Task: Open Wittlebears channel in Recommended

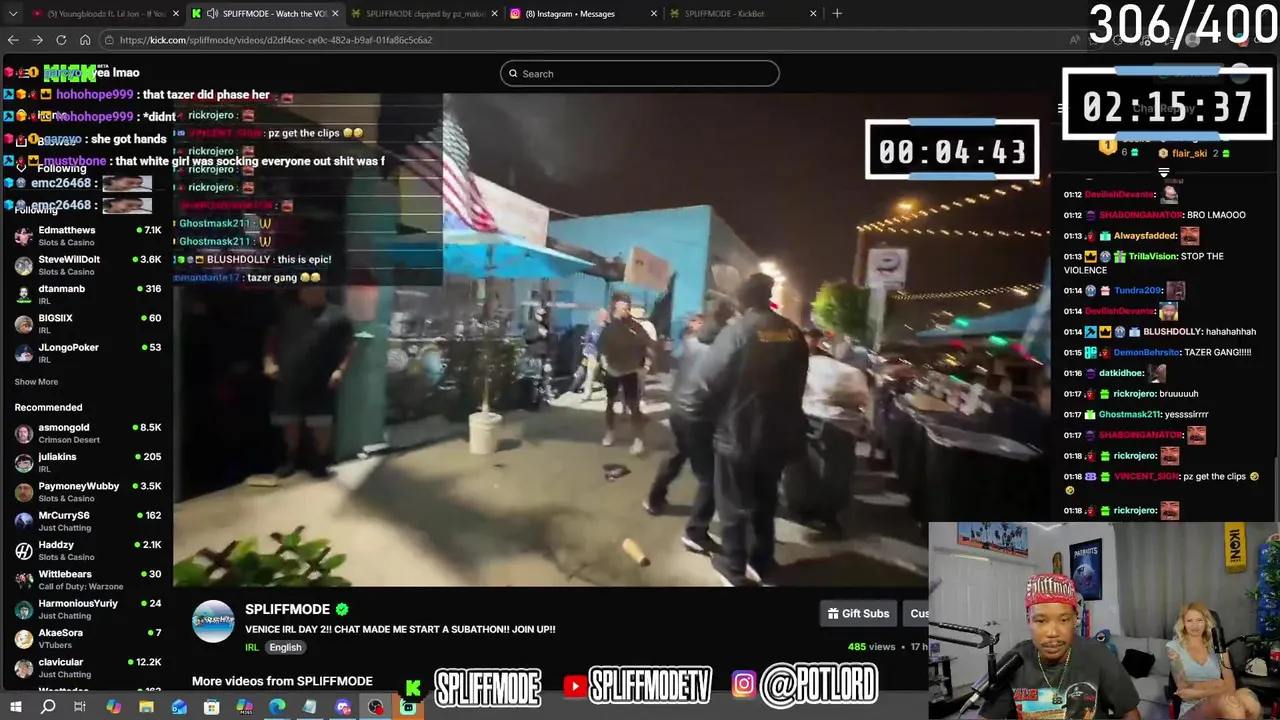Action: (x=88, y=580)
